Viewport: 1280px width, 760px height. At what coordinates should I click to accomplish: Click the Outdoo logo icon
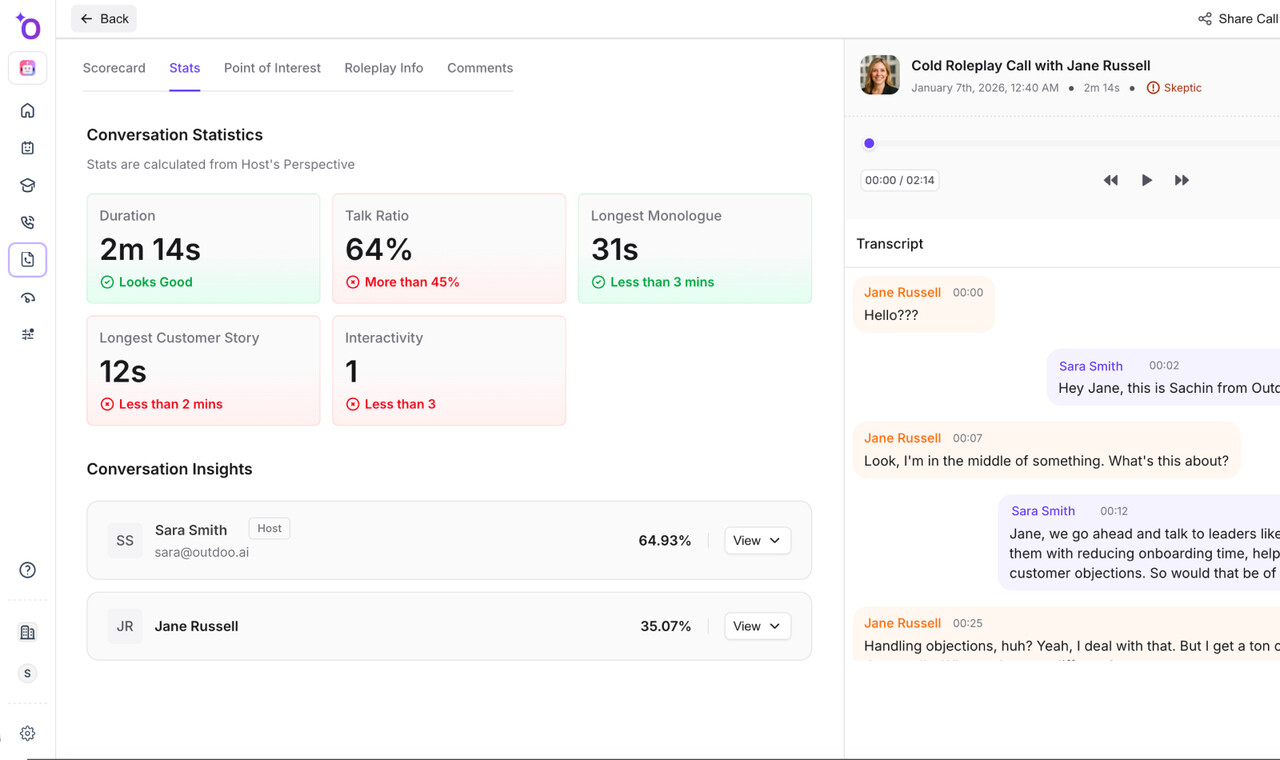pyautogui.click(x=28, y=26)
